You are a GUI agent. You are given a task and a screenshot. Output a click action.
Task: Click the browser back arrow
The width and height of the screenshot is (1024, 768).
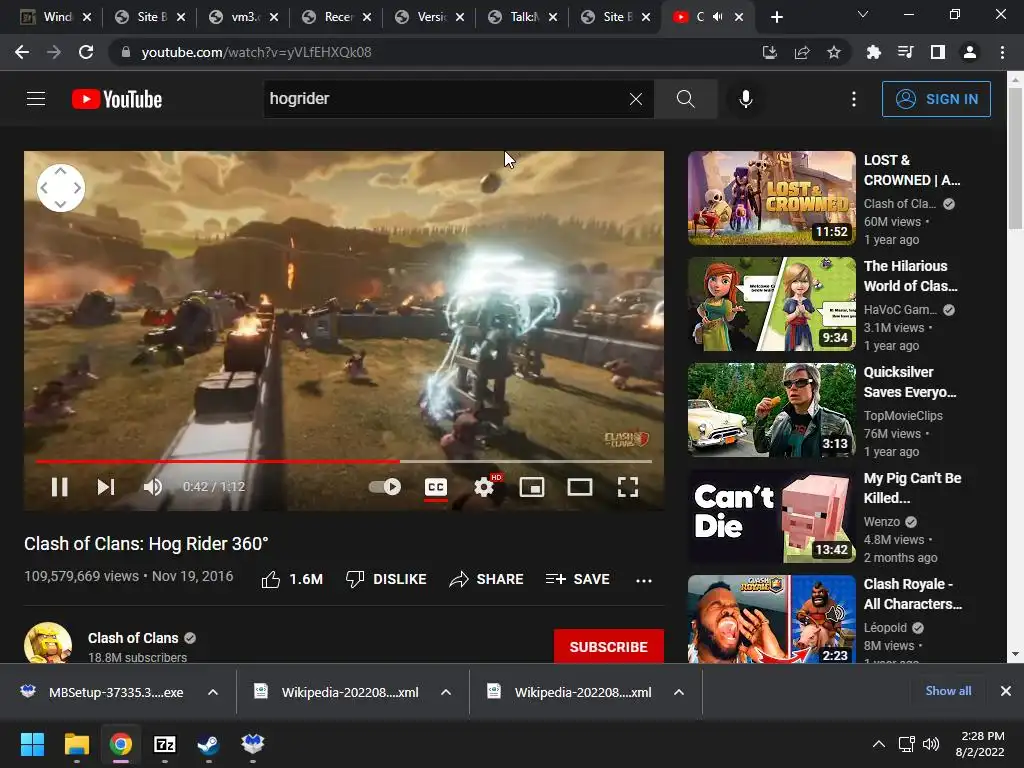(x=22, y=52)
